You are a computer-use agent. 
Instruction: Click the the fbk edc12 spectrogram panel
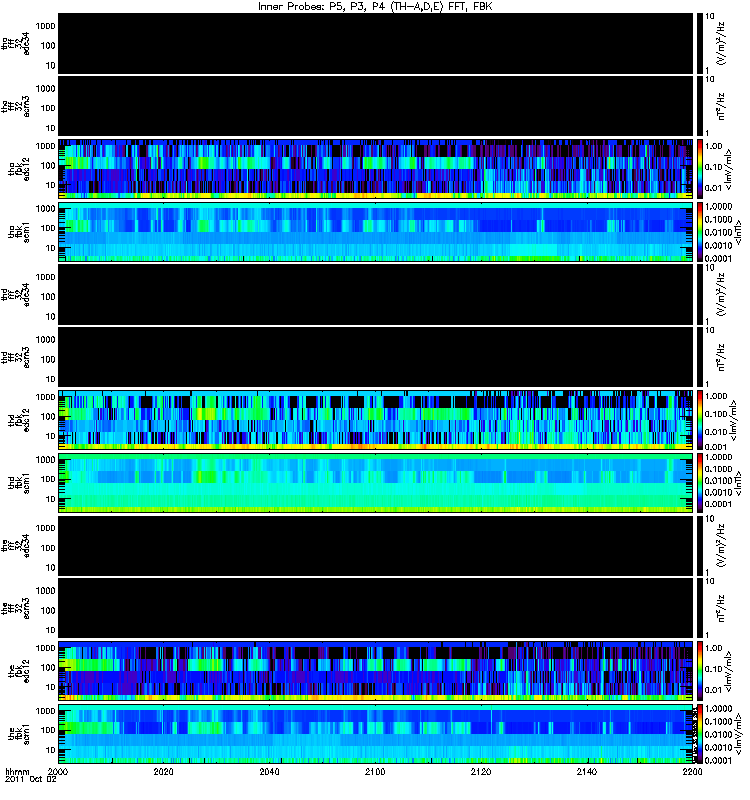pyautogui.click(x=376, y=671)
